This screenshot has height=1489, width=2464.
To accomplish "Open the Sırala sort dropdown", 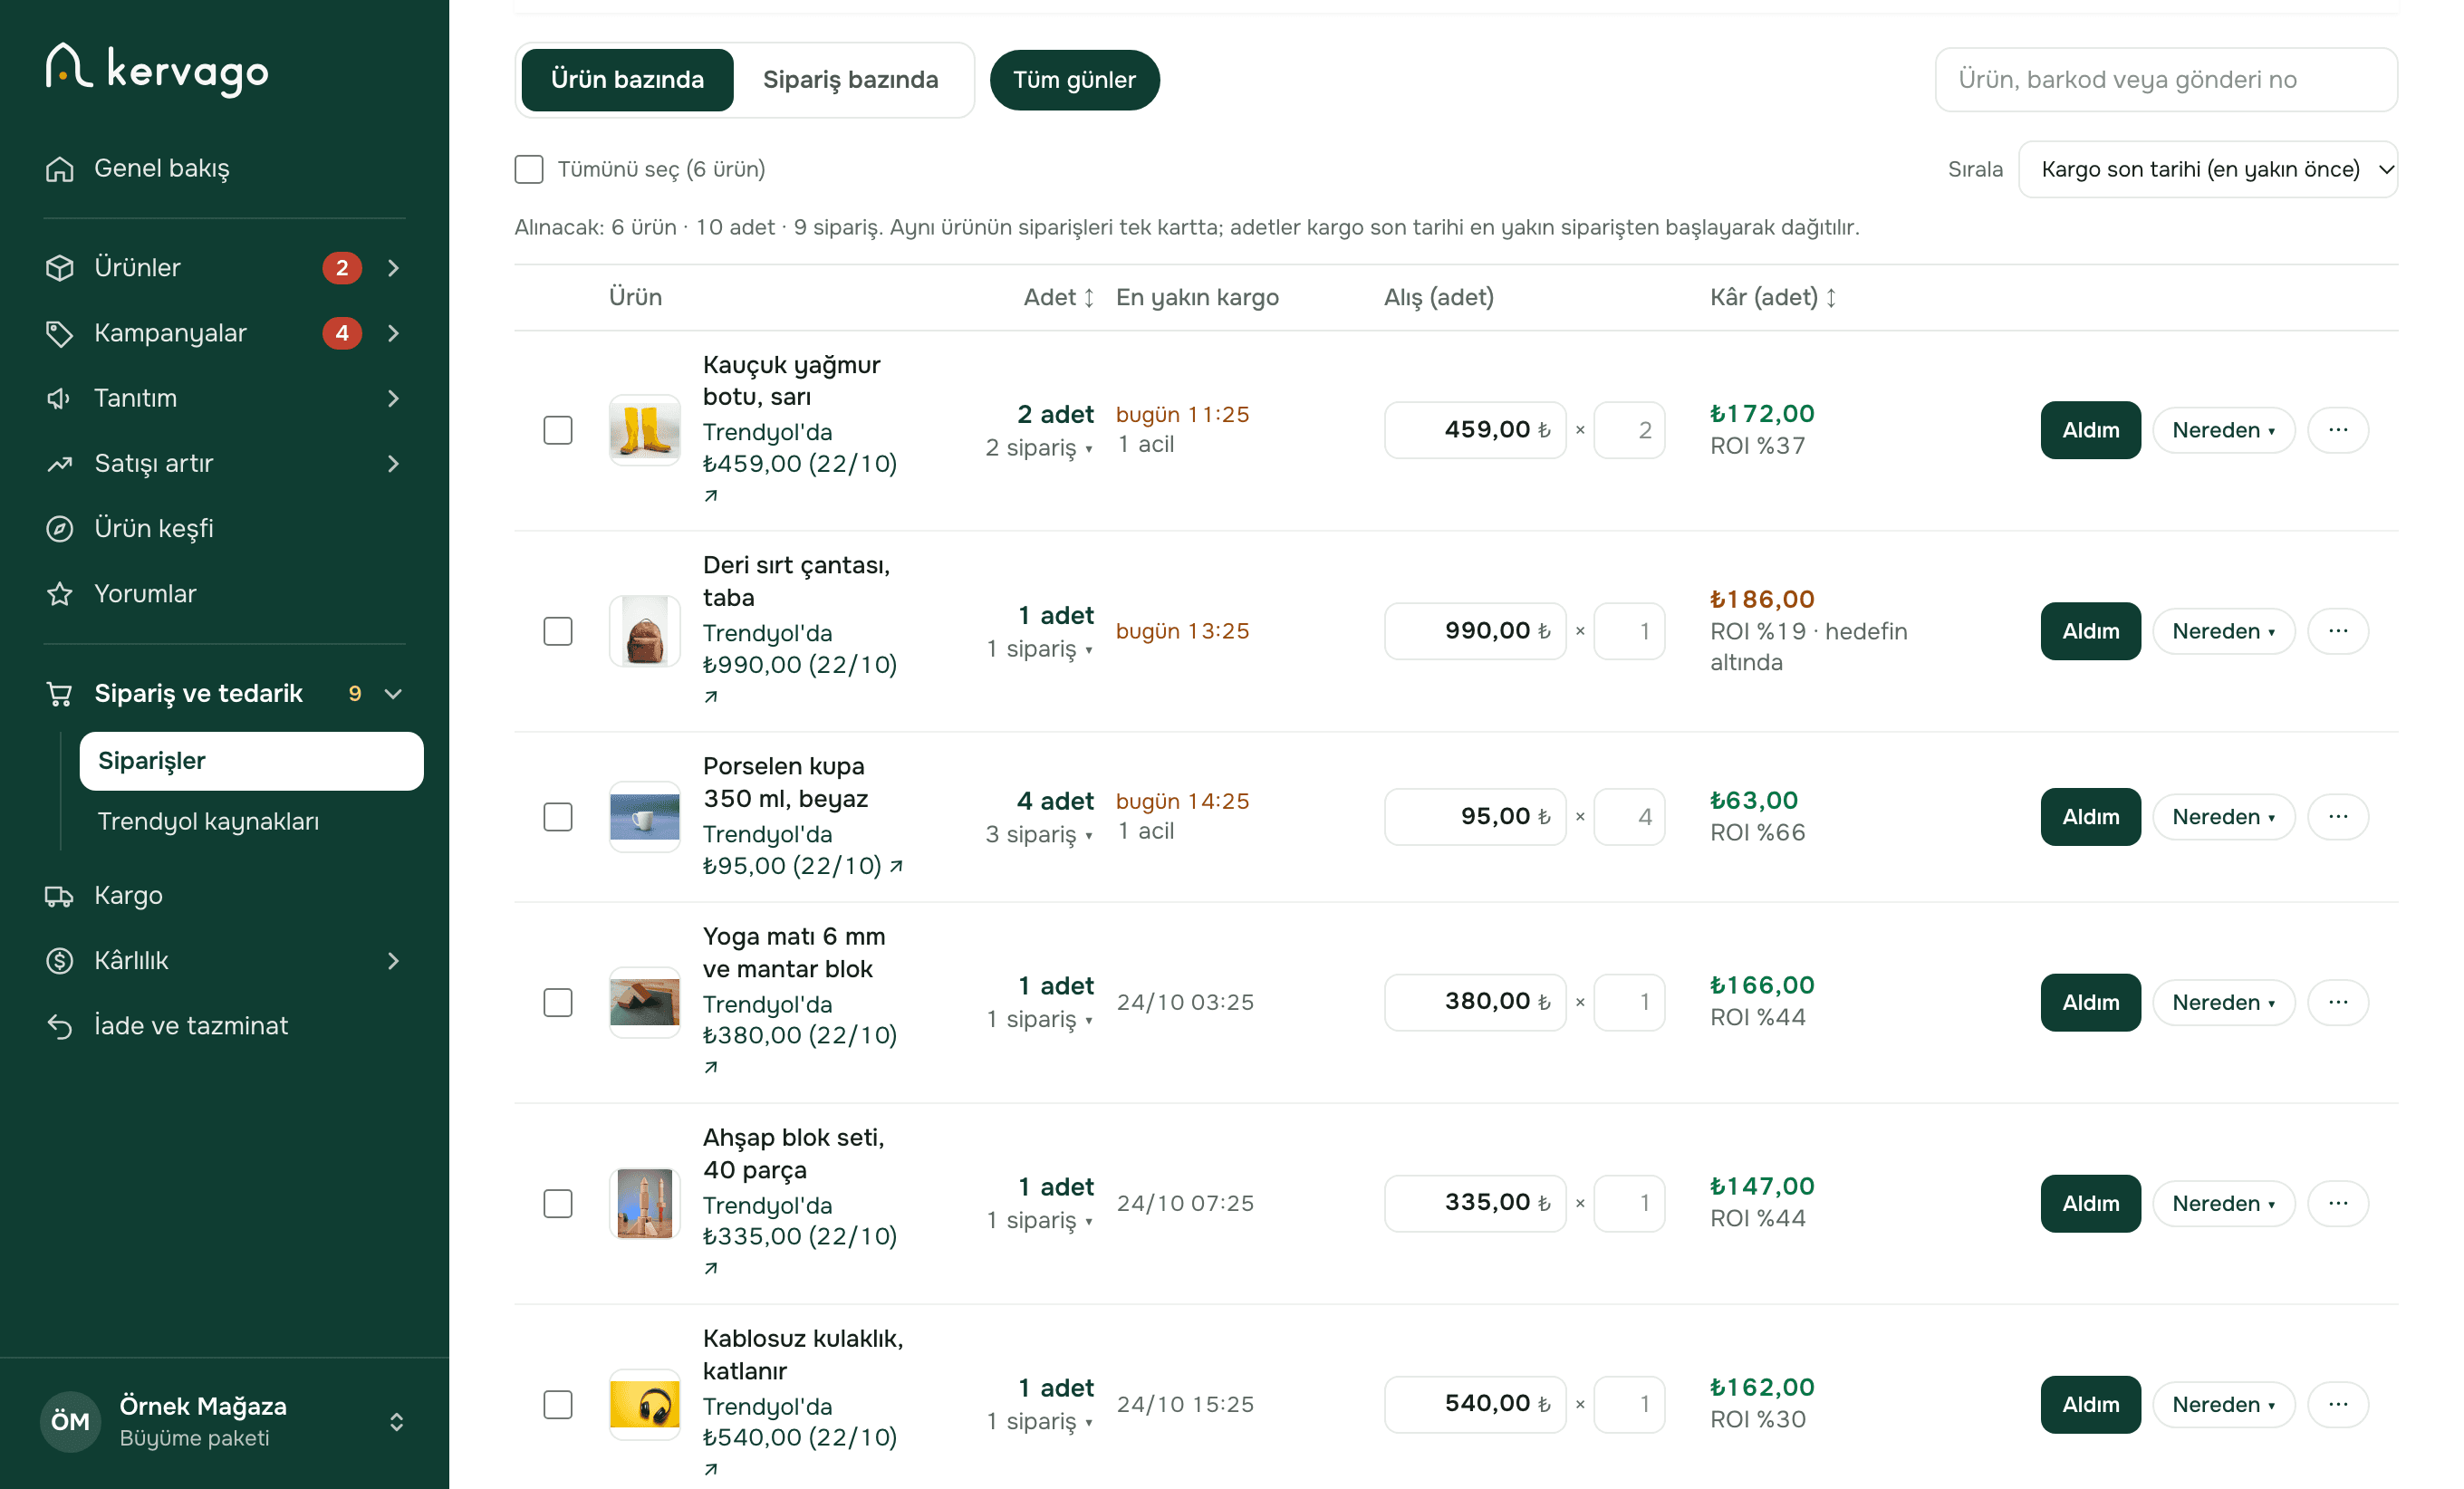I will 2208,169.
